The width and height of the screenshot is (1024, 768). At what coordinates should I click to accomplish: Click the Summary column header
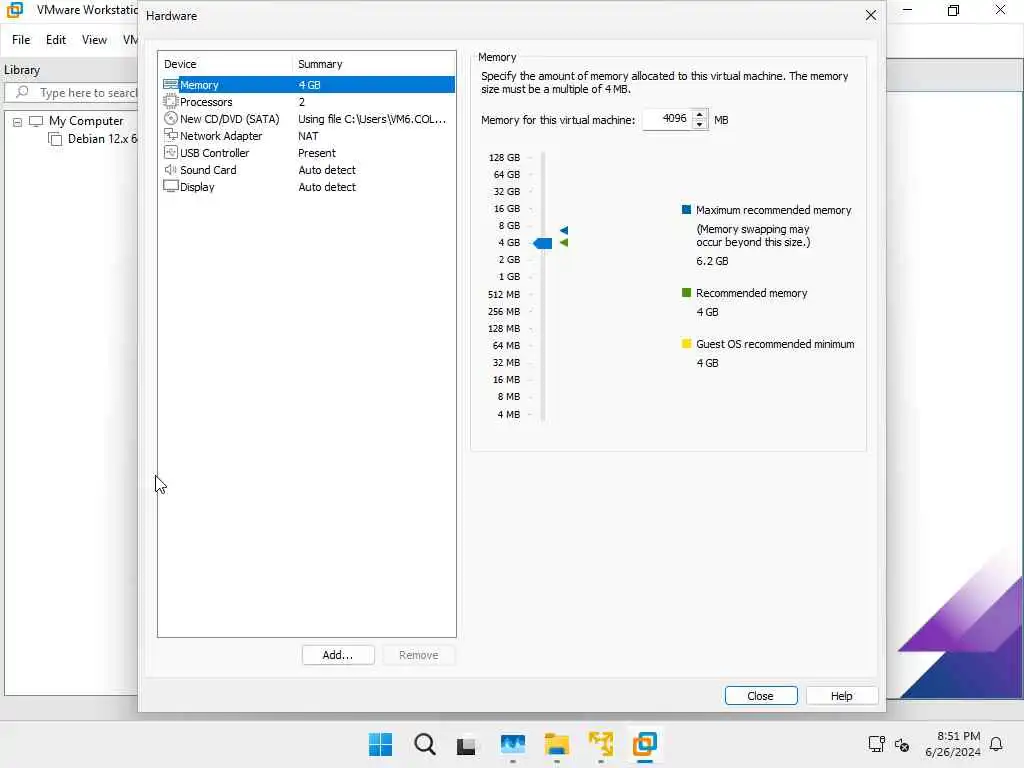pyautogui.click(x=374, y=64)
